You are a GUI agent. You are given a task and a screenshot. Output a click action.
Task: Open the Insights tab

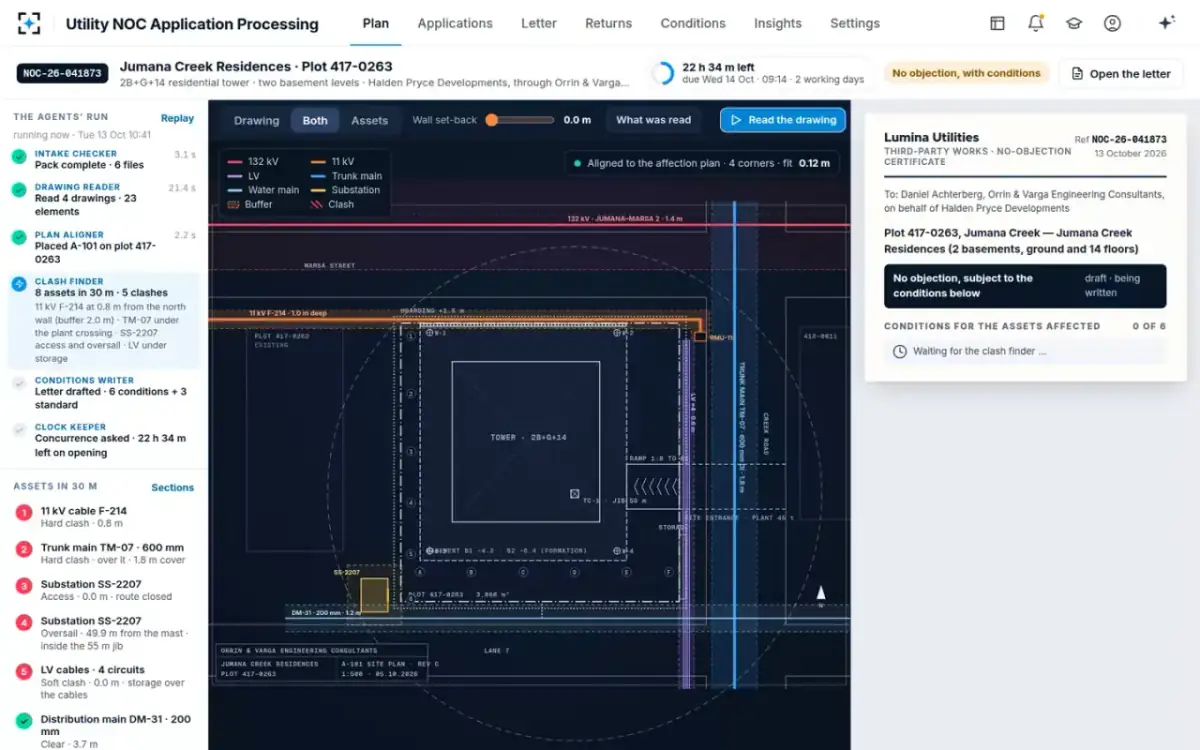[778, 23]
